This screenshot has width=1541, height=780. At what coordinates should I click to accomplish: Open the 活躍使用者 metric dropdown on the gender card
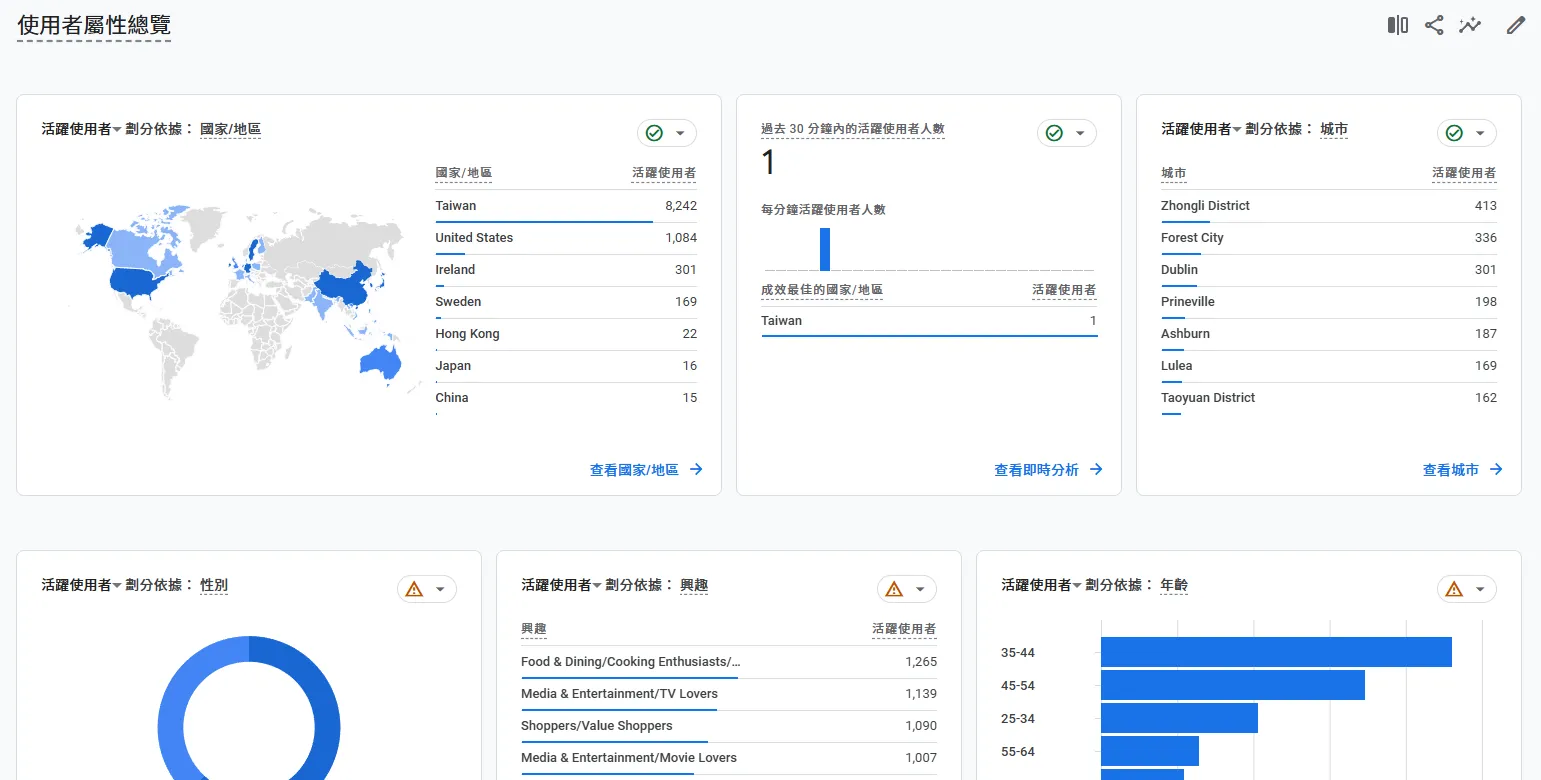click(82, 585)
